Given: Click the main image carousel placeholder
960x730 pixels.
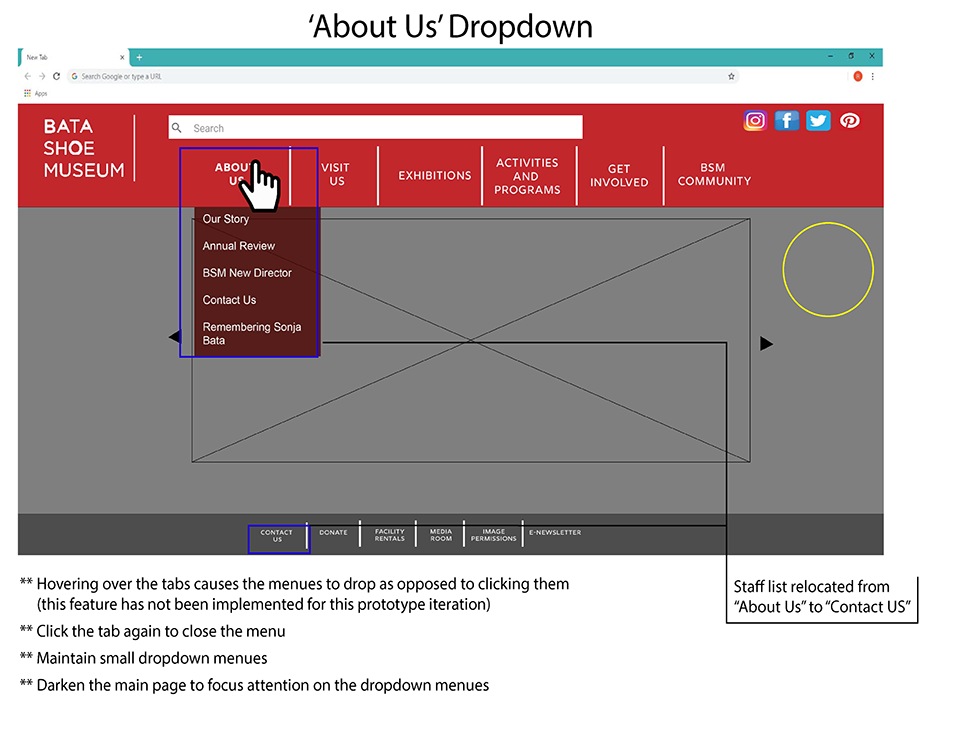Looking at the screenshot, I should tap(471, 341).
